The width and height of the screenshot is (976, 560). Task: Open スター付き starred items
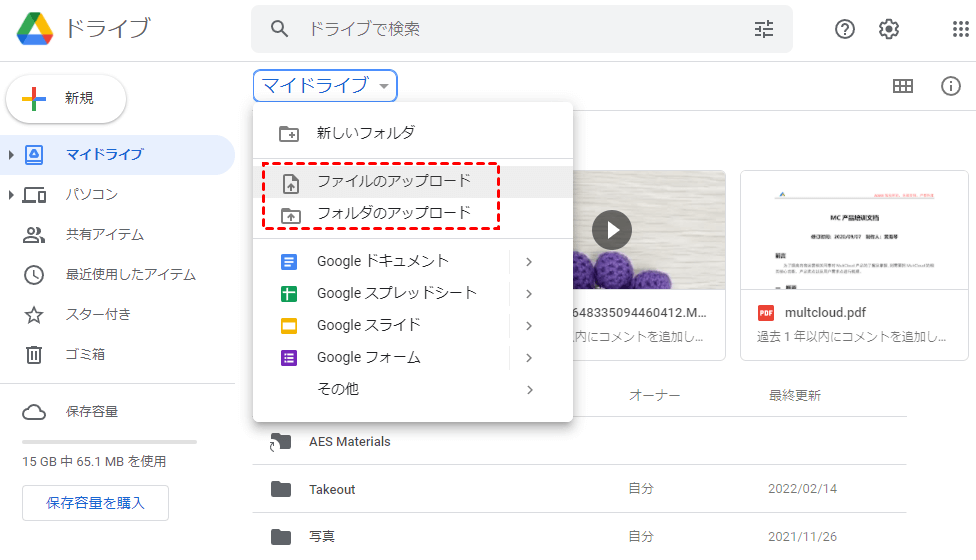pyautogui.click(x=98, y=314)
